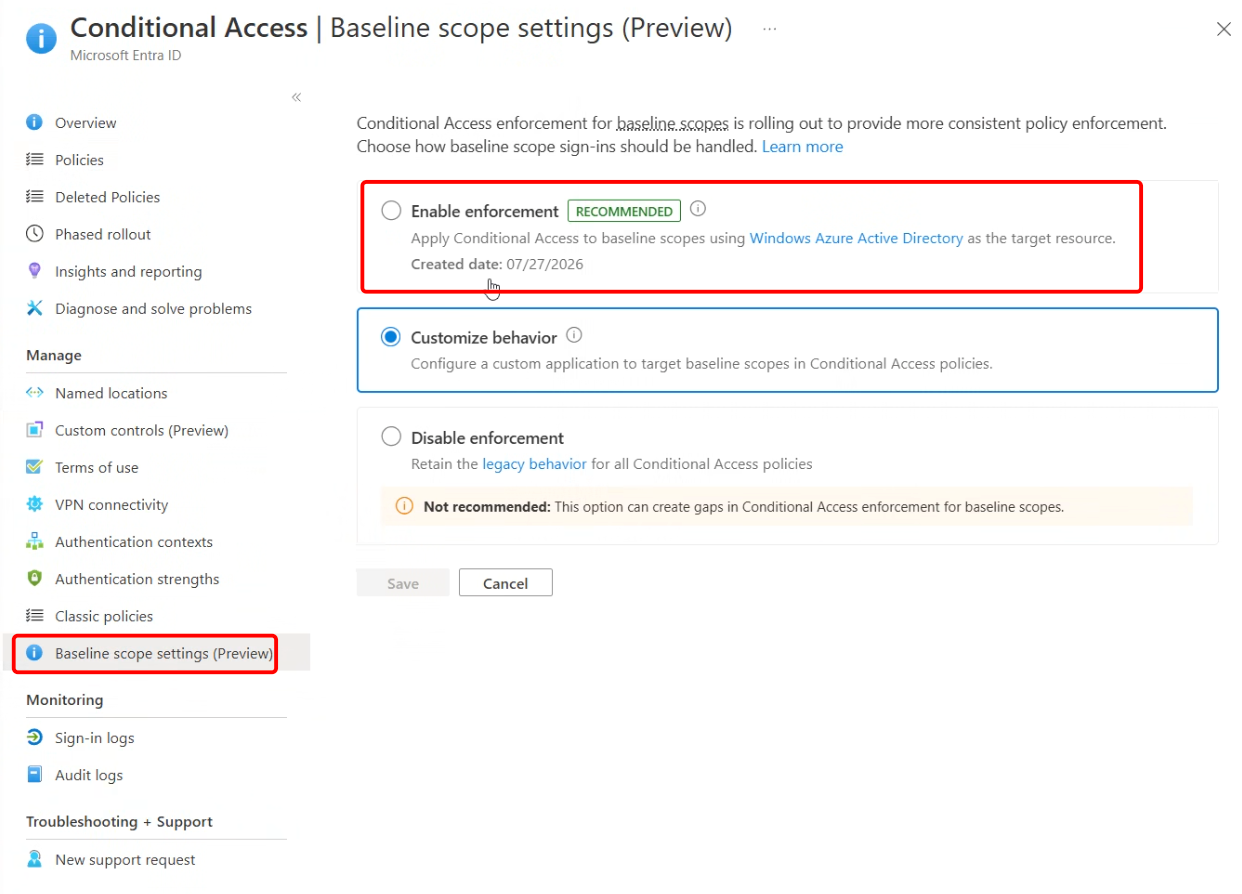Follow the Learn more link

[x=802, y=146]
